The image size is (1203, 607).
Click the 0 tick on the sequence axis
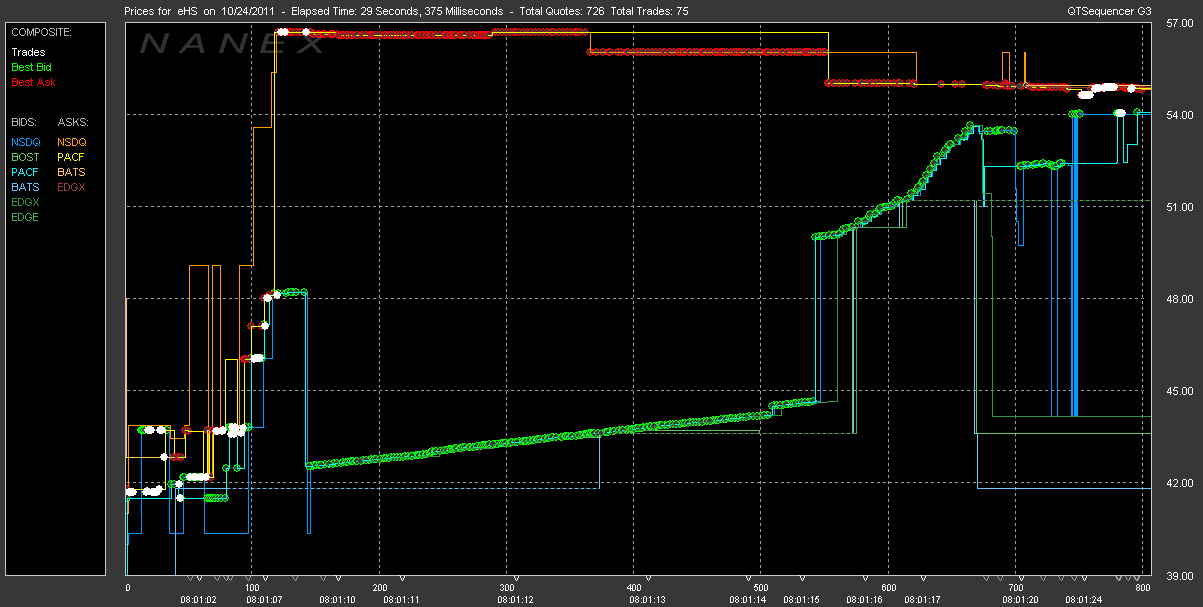(127, 588)
